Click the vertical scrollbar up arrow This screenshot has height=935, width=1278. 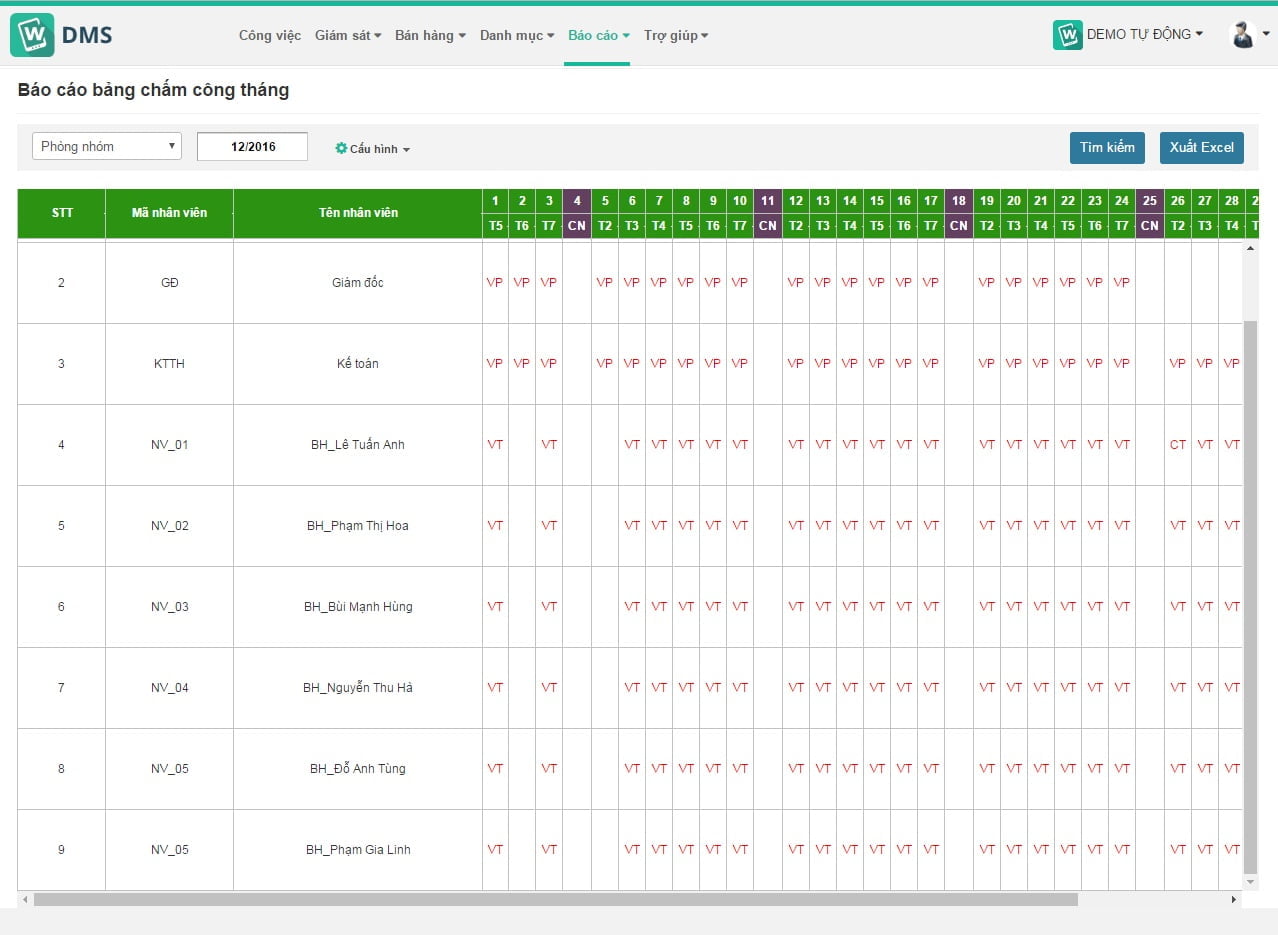pos(1250,247)
